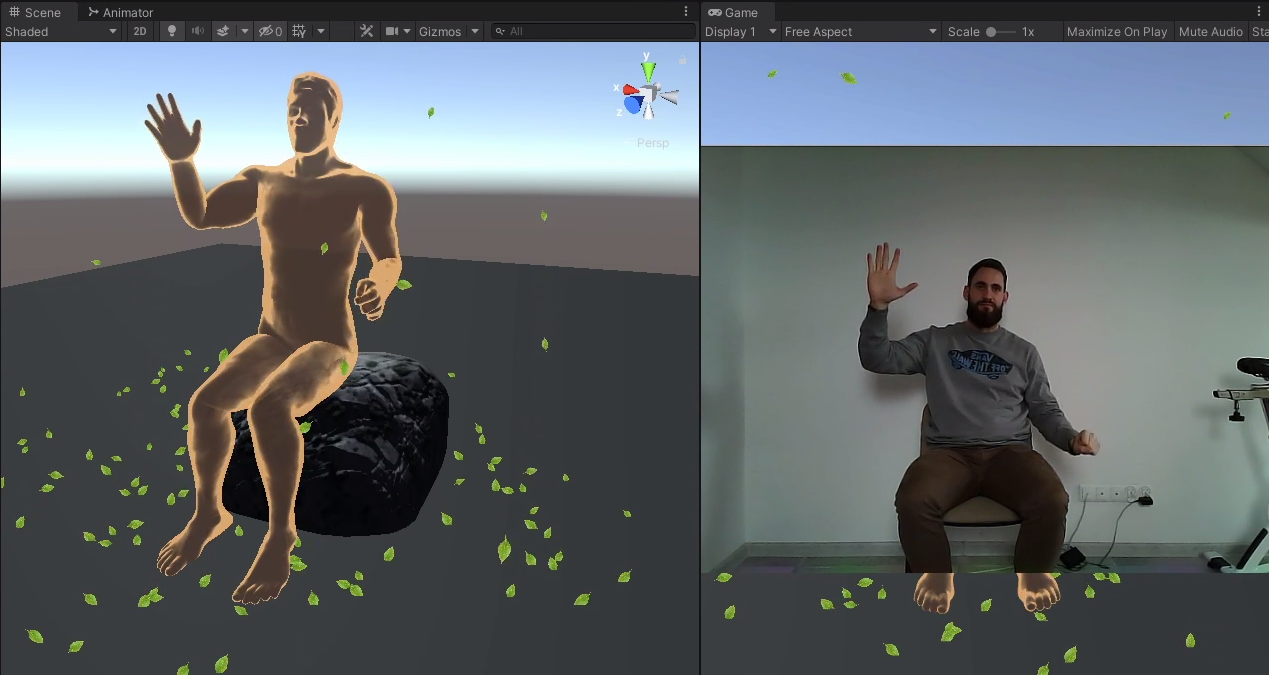Open the grid settings dropdown arrow

coord(321,31)
